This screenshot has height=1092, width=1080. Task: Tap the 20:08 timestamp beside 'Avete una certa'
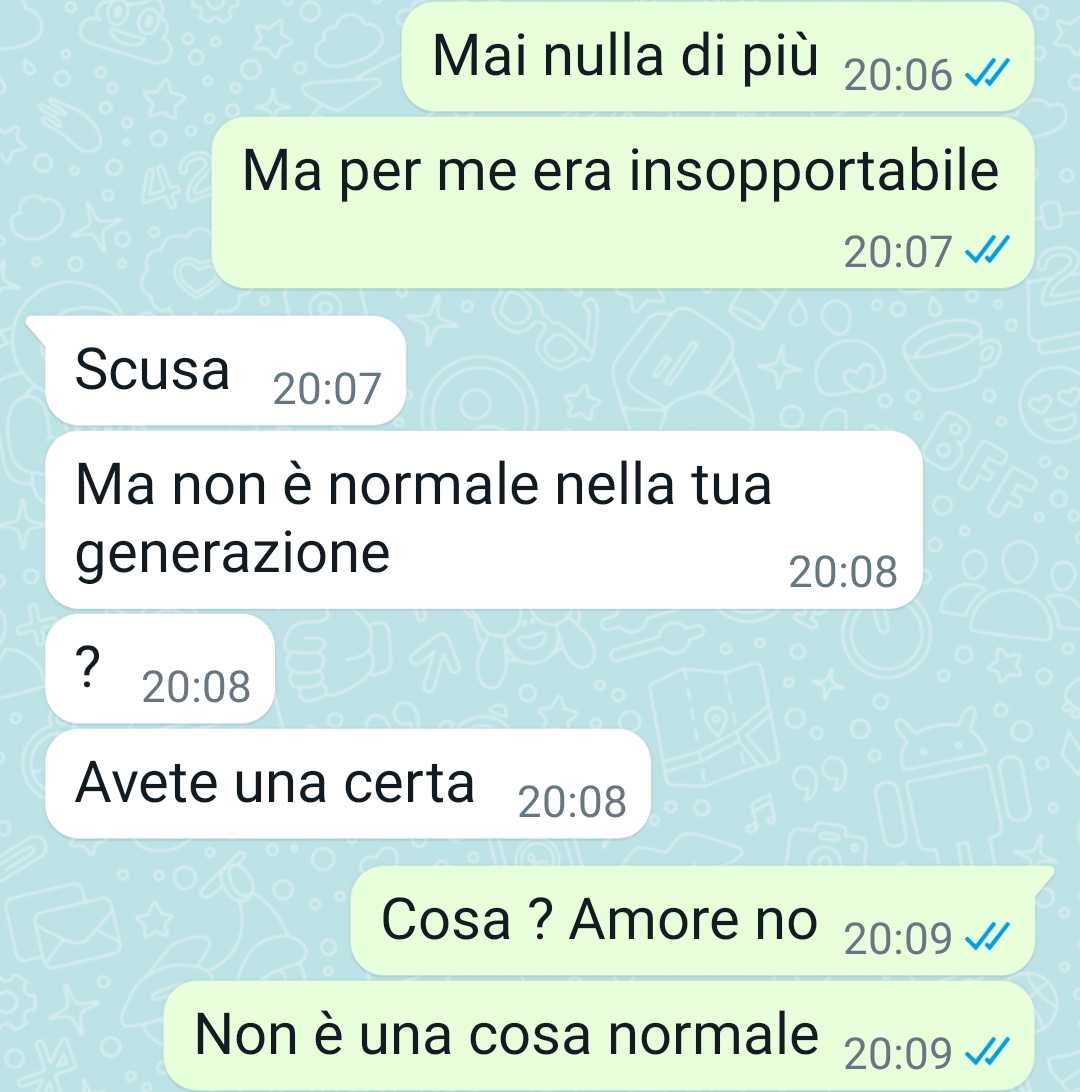pyautogui.click(x=572, y=802)
